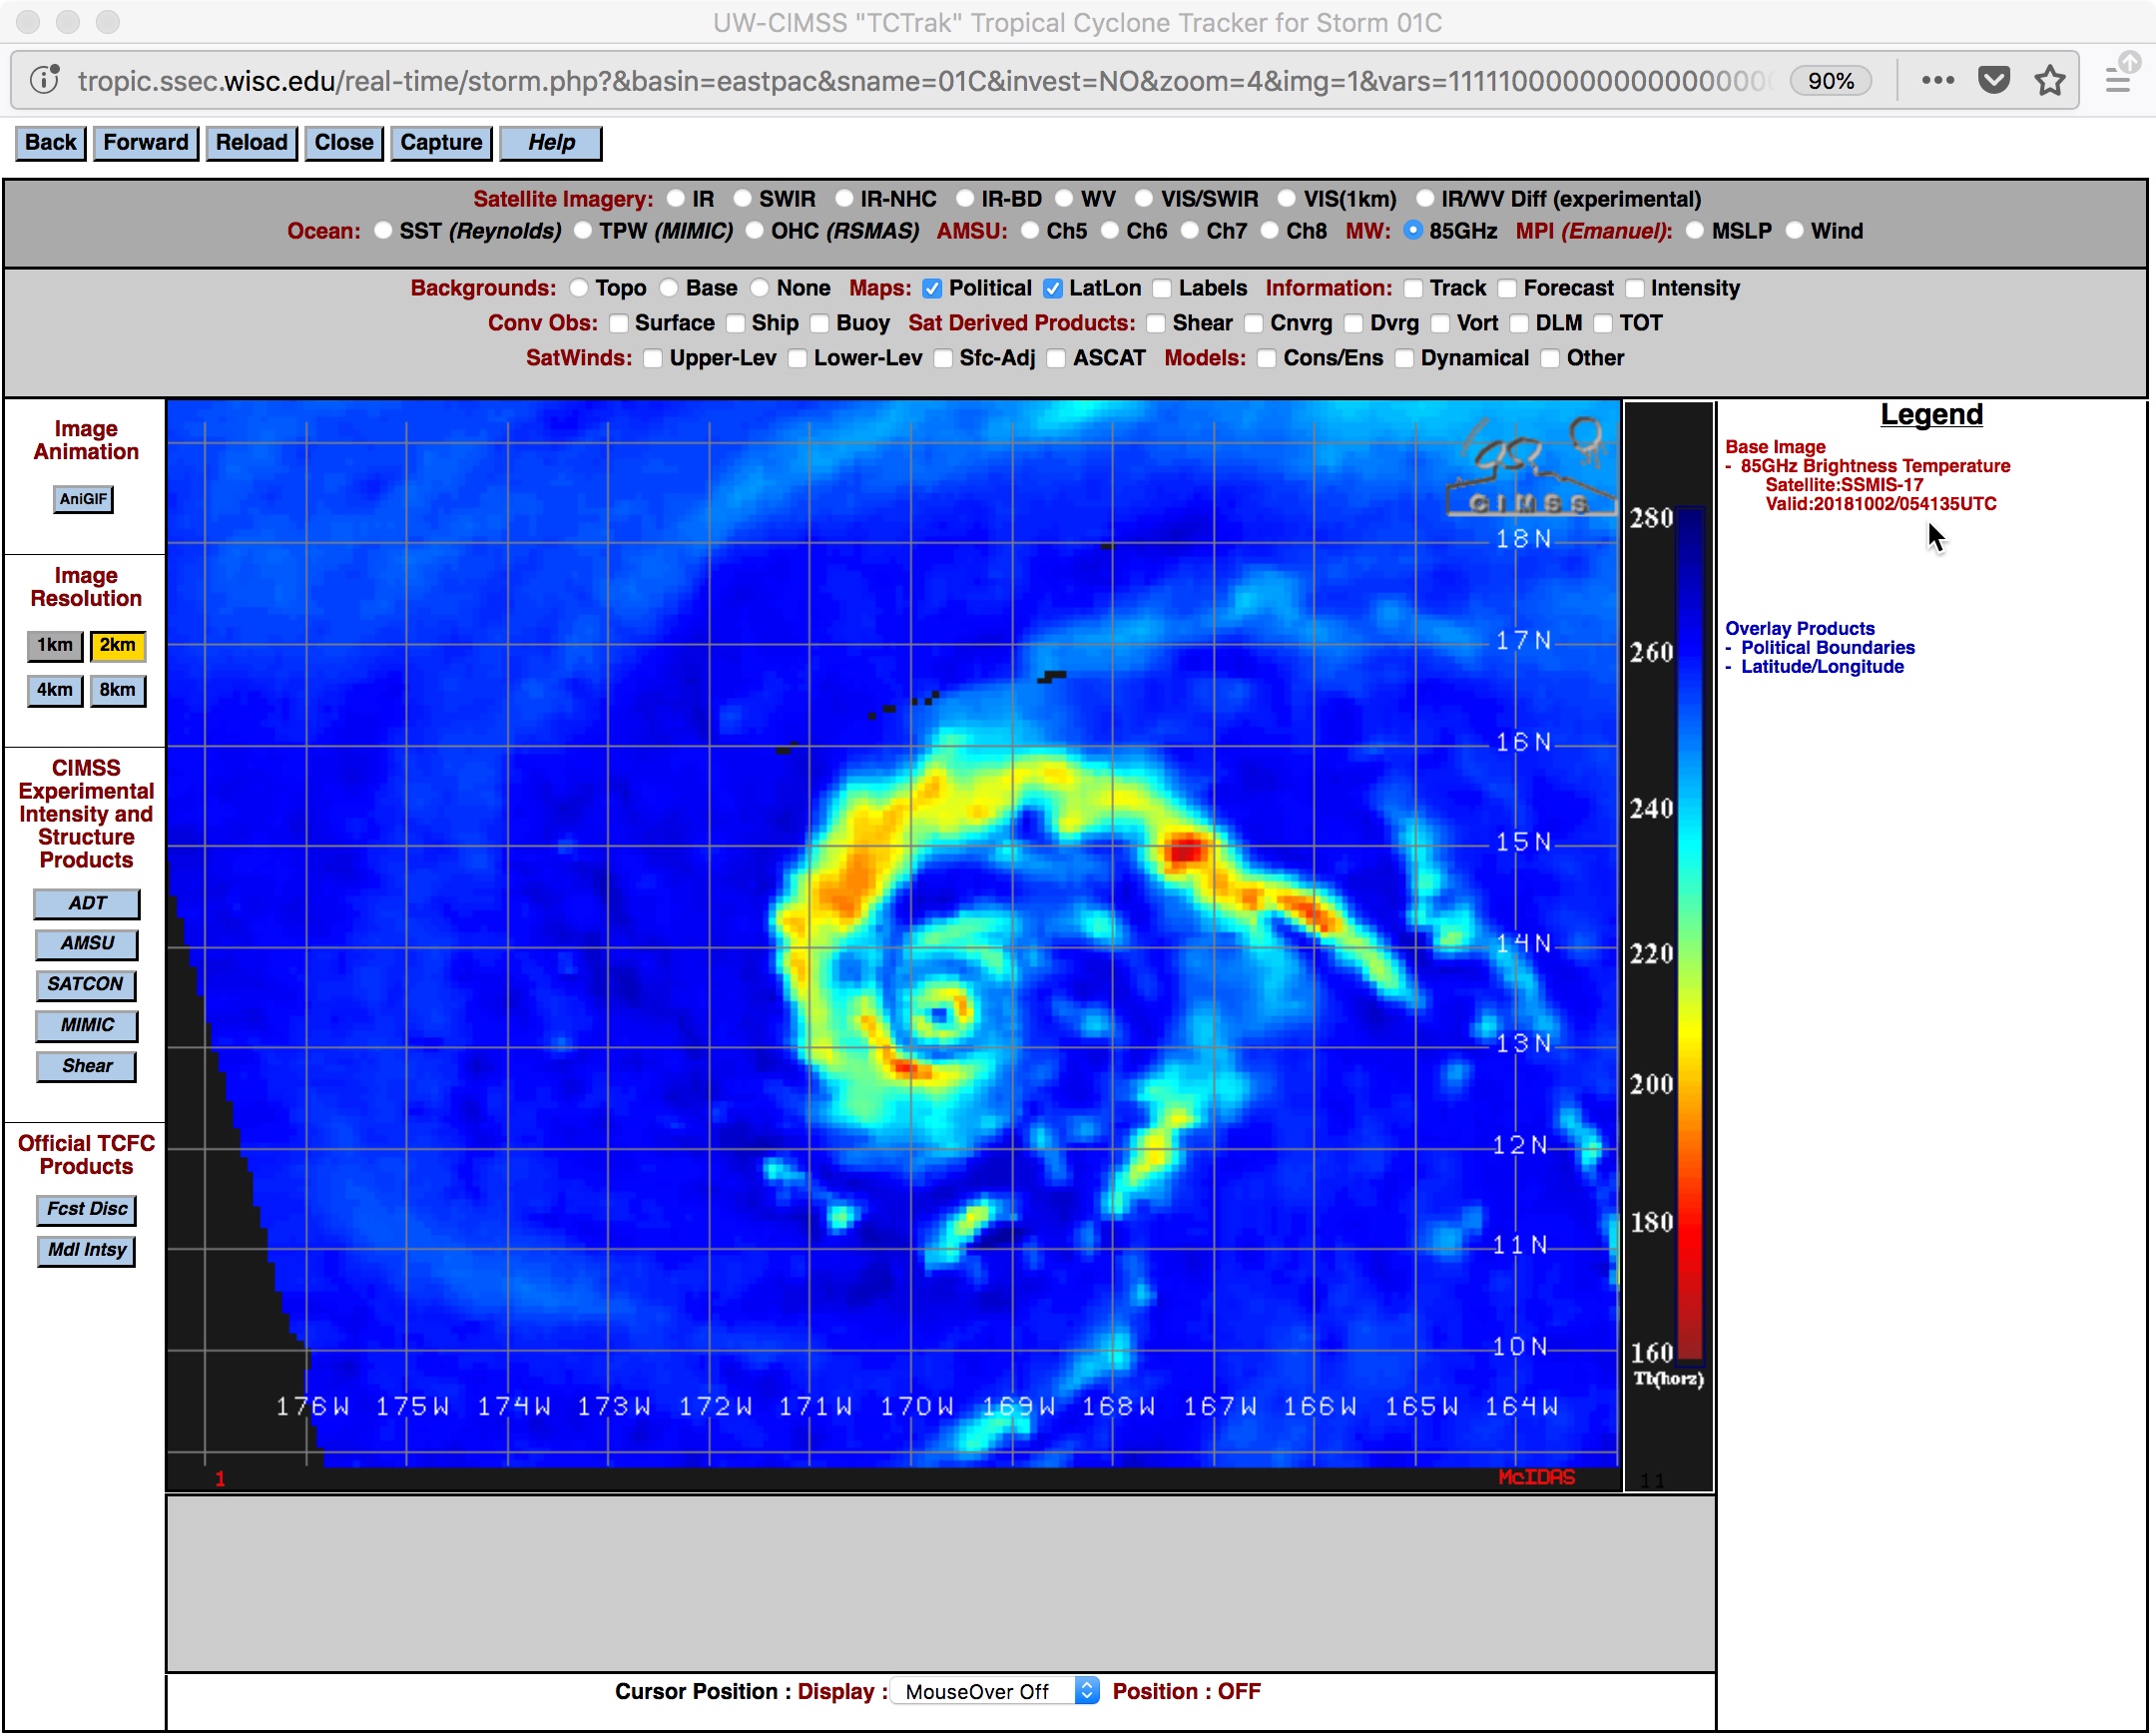Check the Upper-Lev satwinds box

point(653,359)
